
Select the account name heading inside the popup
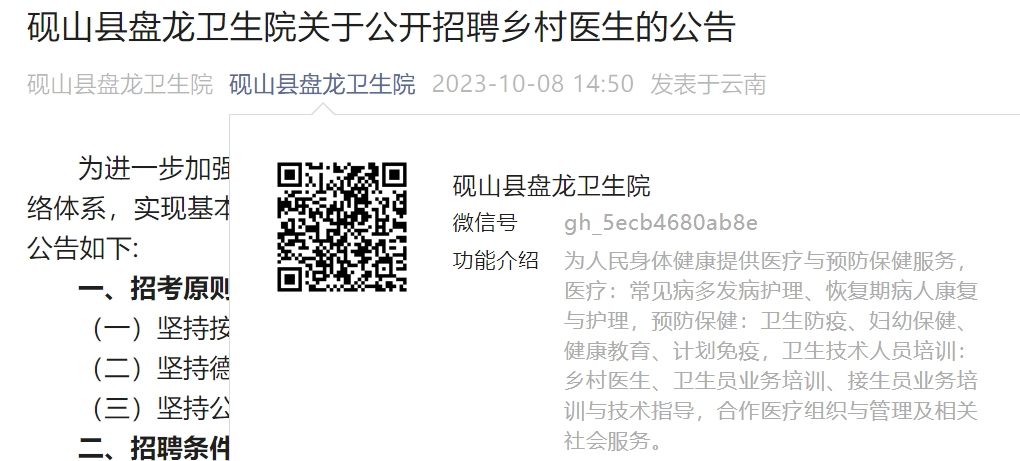coord(552,186)
